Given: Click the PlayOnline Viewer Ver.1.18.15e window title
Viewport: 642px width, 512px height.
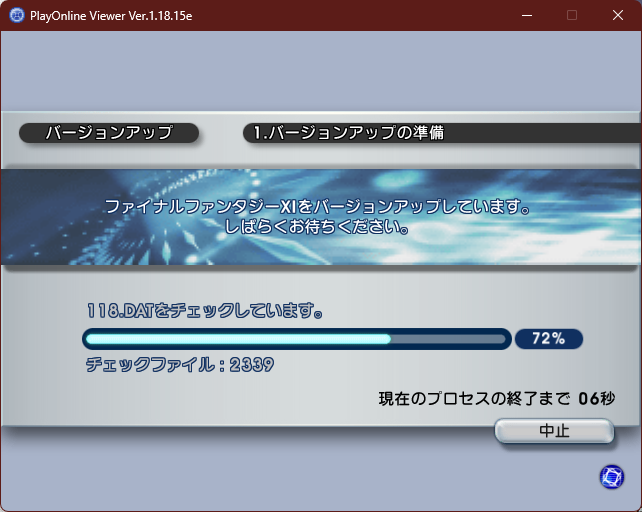Looking at the screenshot, I should point(111,16).
